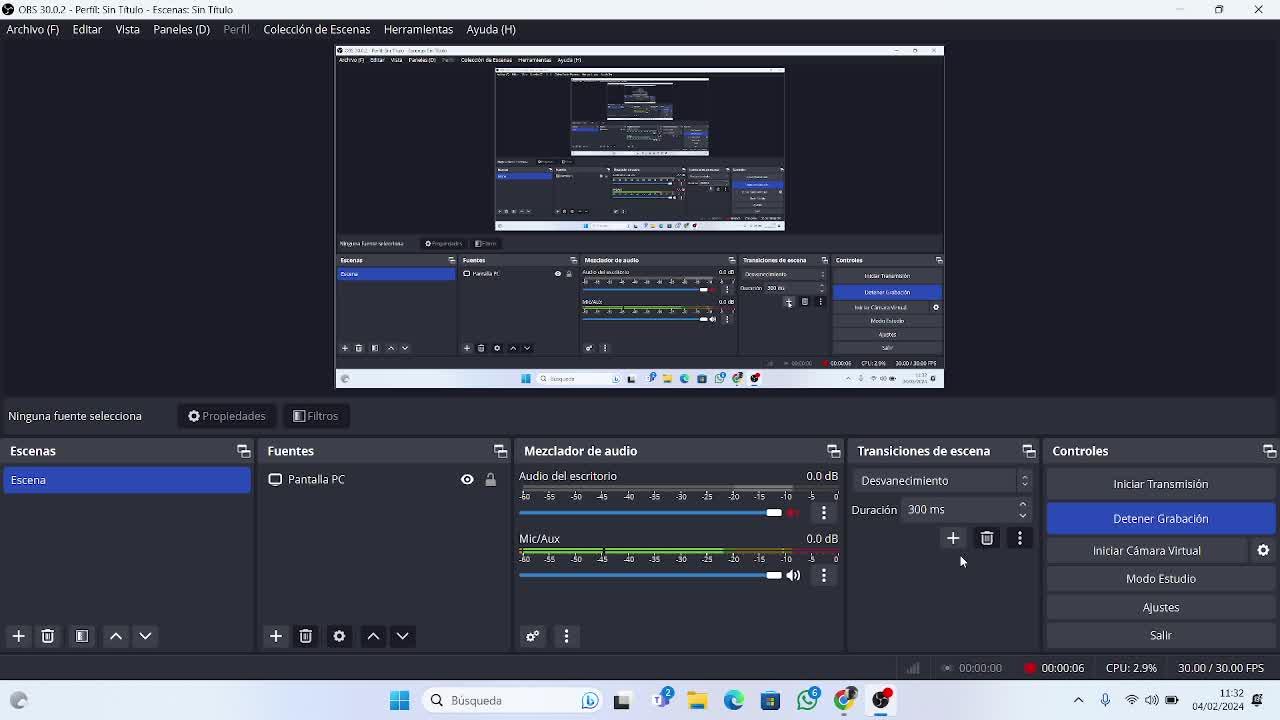Open Ajustes settings
Viewport: 1280px width, 720px height.
click(x=1160, y=607)
